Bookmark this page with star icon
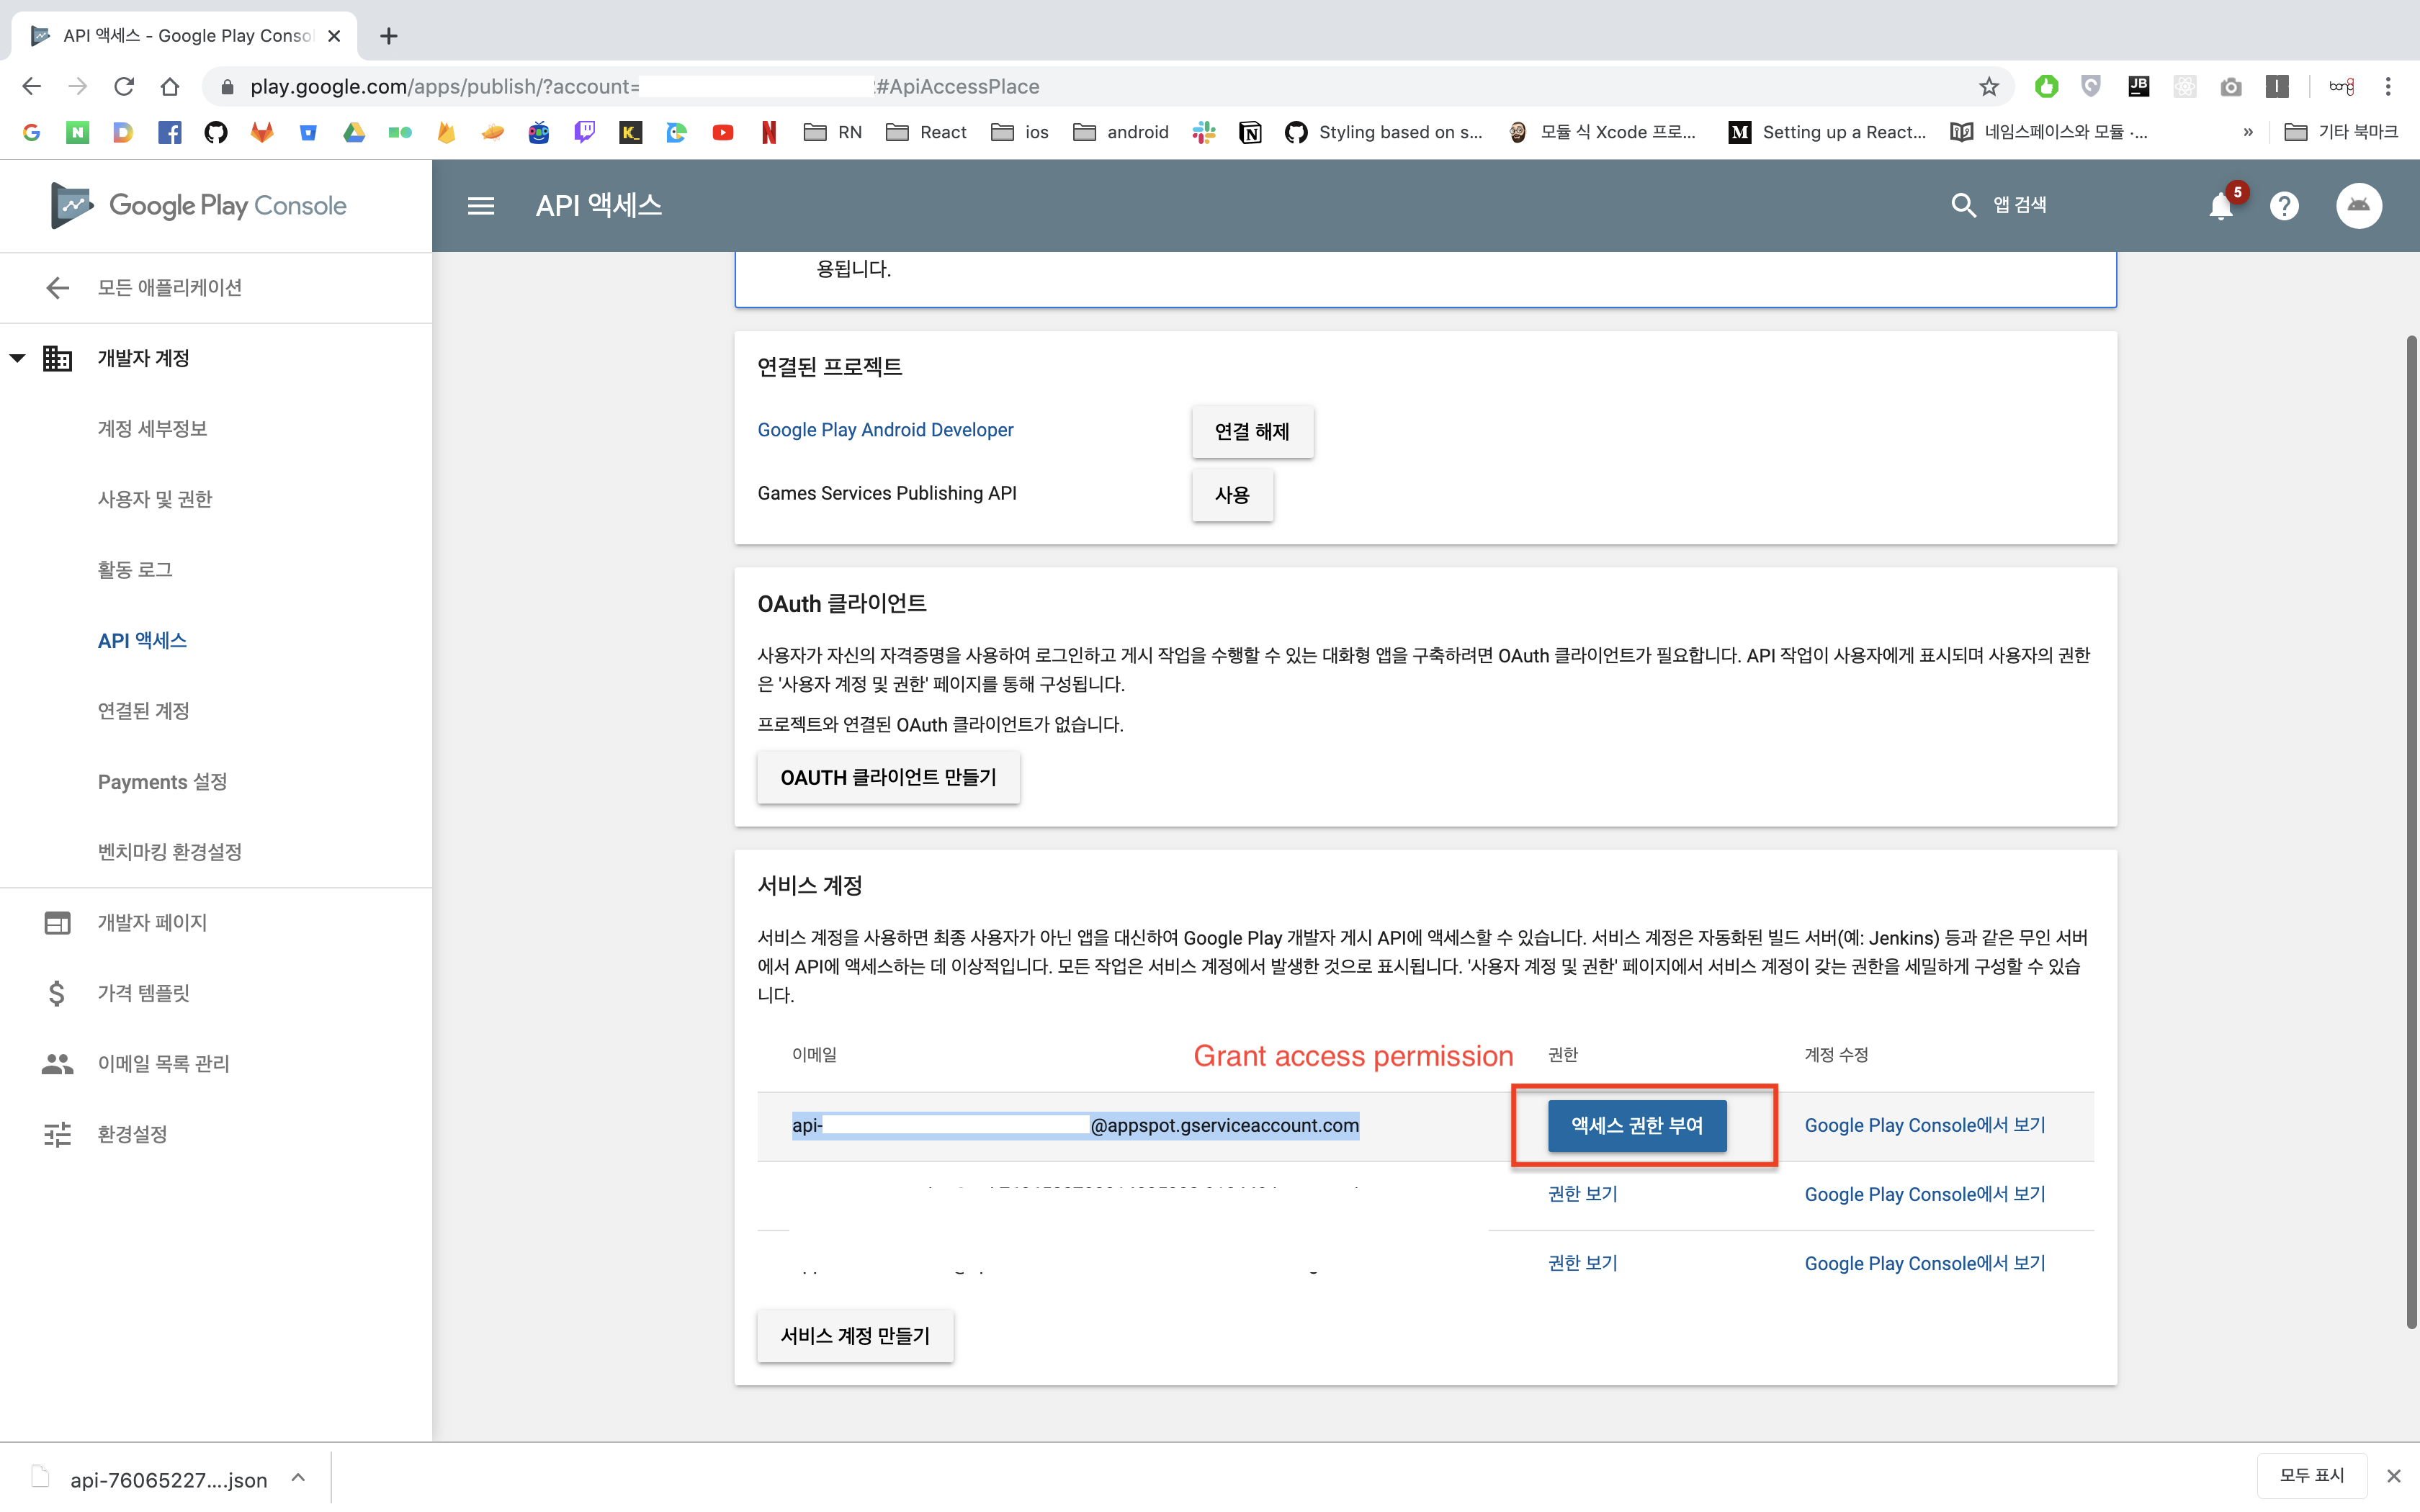Viewport: 2420px width, 1512px height. (x=1988, y=87)
